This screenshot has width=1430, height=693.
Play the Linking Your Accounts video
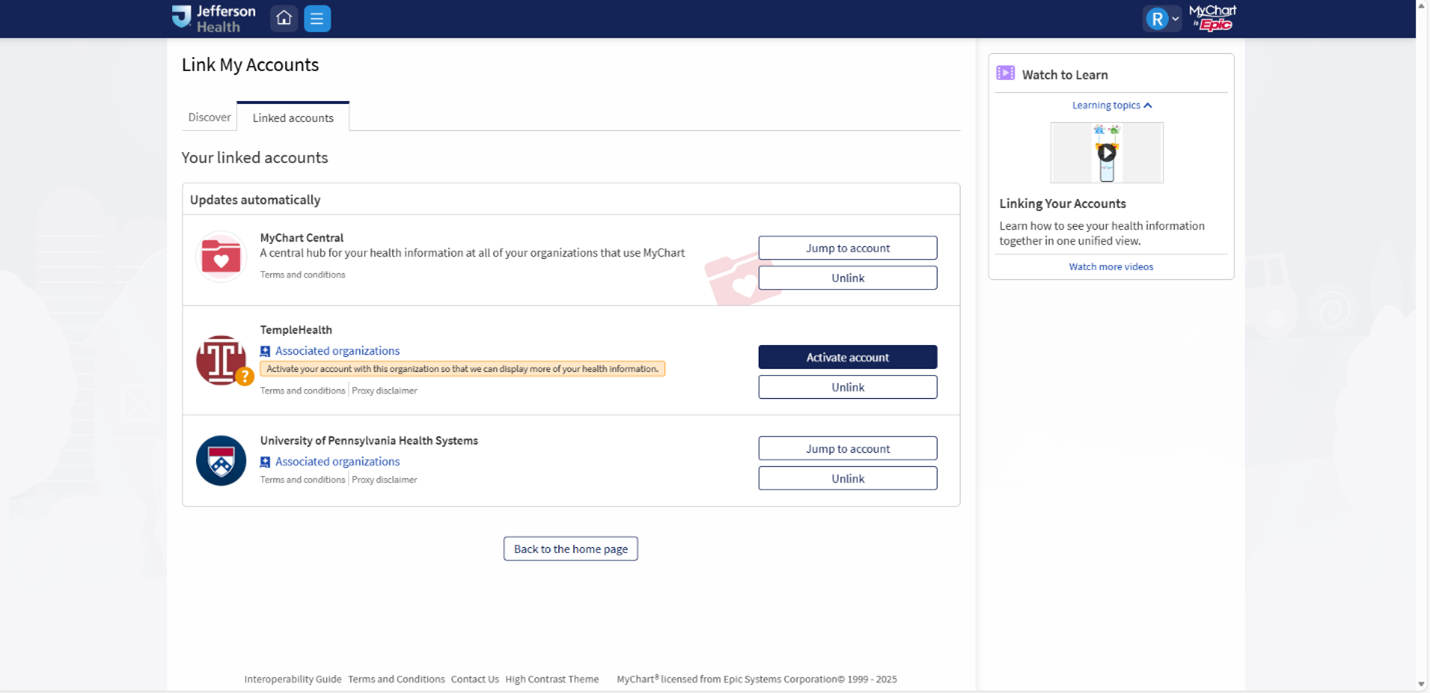[x=1106, y=153]
